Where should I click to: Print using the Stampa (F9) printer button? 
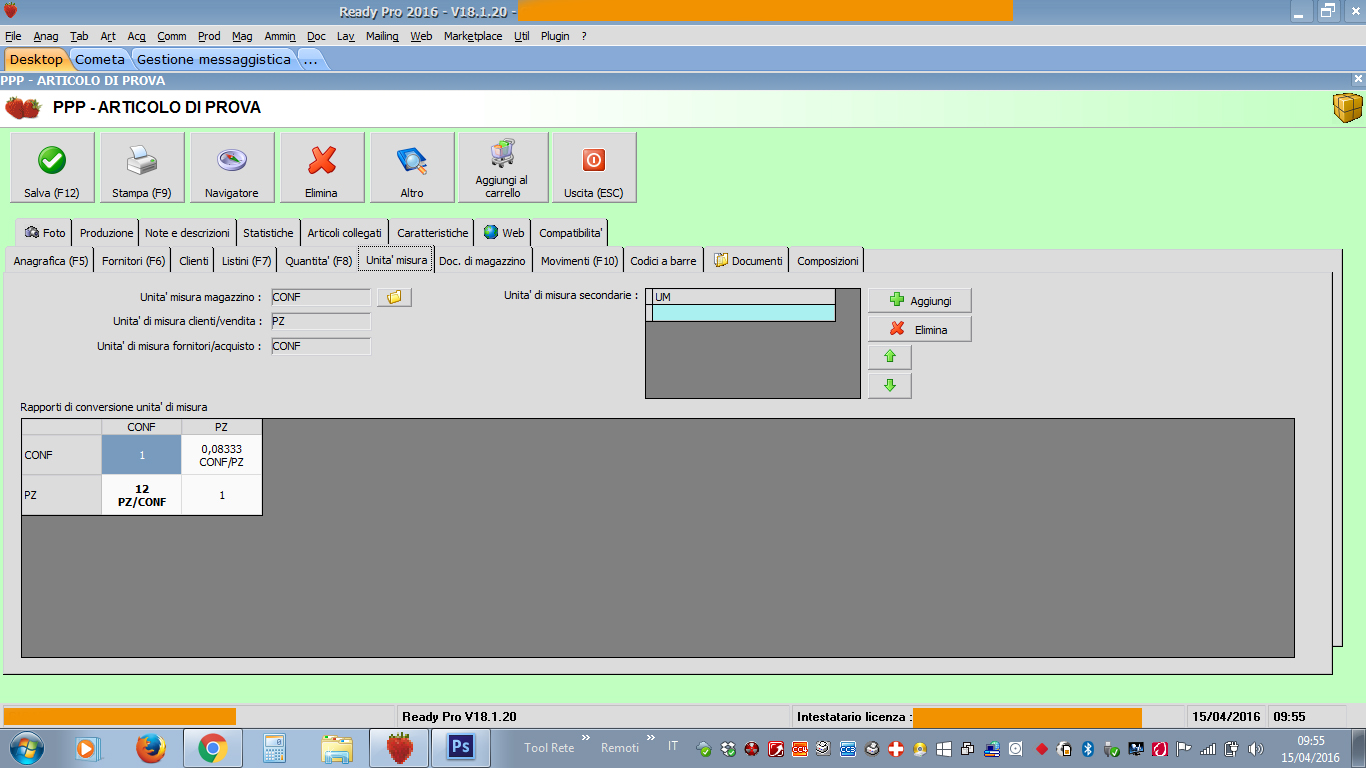coord(142,168)
